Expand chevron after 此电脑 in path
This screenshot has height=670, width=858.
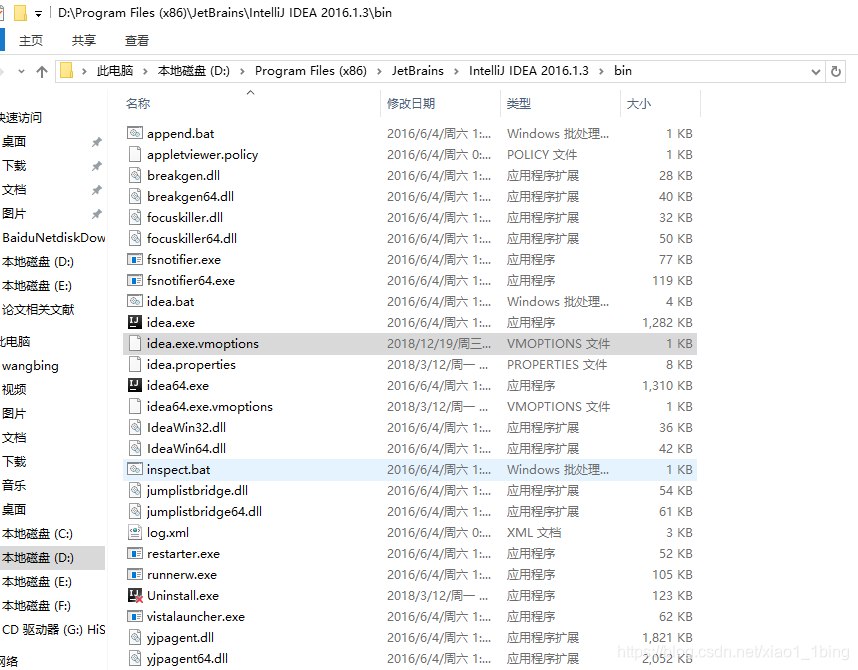pyautogui.click(x=145, y=71)
